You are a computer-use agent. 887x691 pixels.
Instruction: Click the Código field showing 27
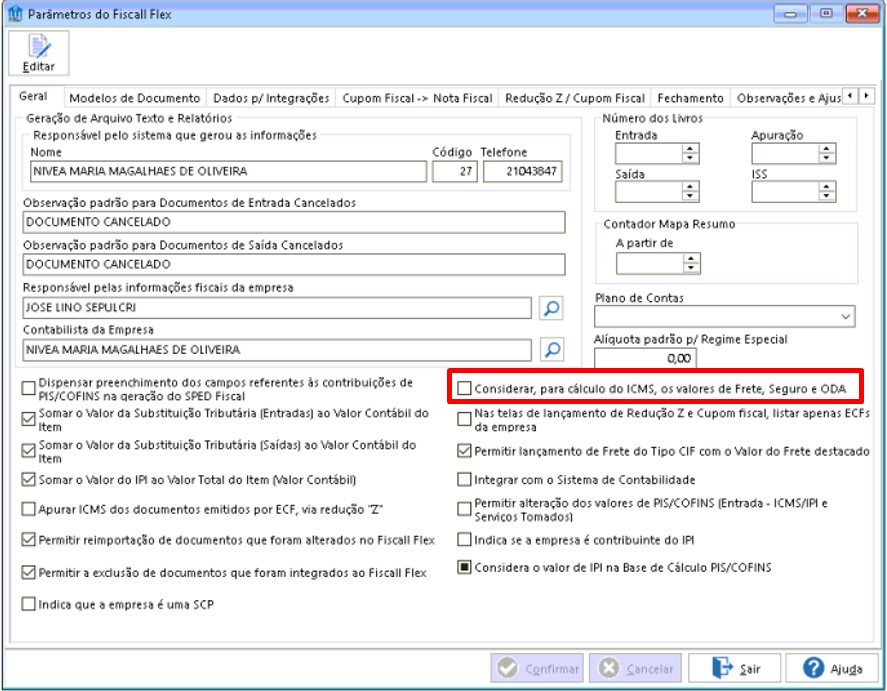point(455,171)
